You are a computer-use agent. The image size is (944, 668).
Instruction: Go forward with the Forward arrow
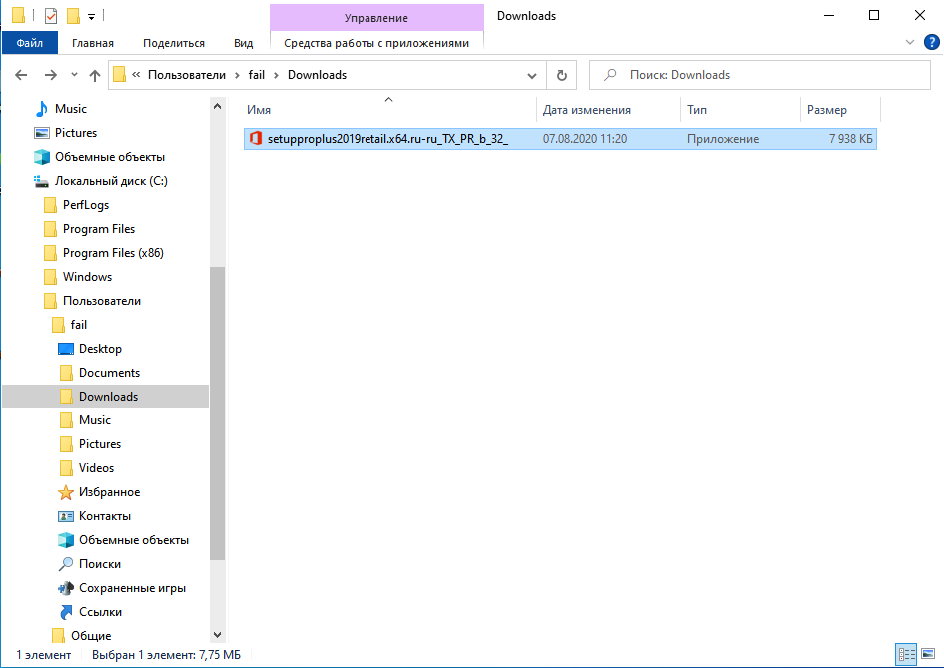pyautogui.click(x=51, y=75)
